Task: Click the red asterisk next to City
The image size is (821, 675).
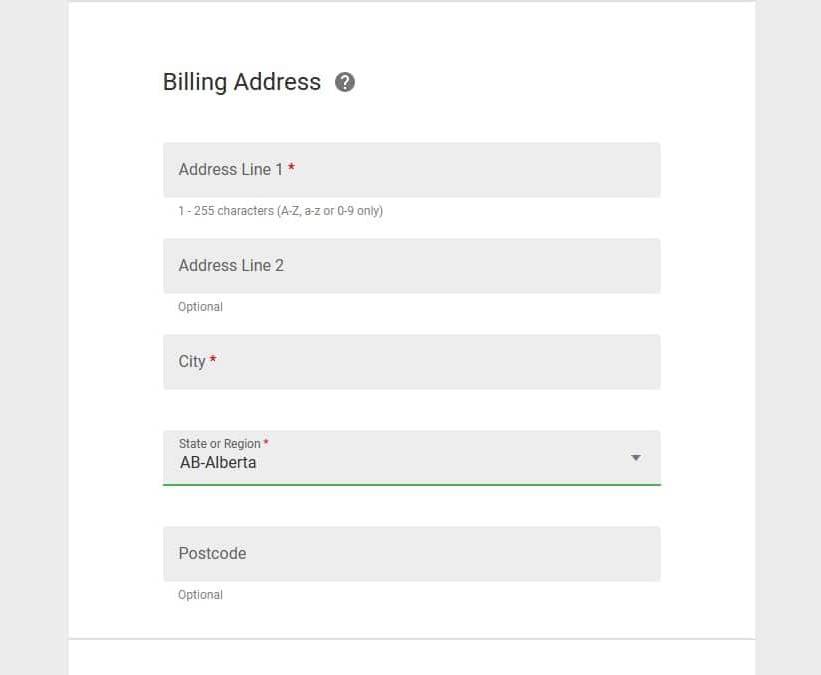Action: click(213, 359)
